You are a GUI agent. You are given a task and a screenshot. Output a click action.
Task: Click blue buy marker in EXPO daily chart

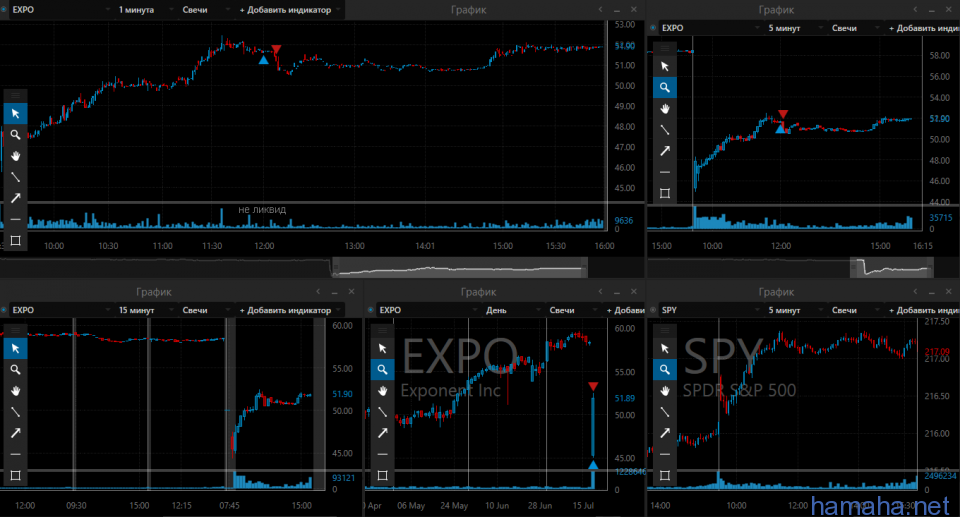[x=593, y=465]
